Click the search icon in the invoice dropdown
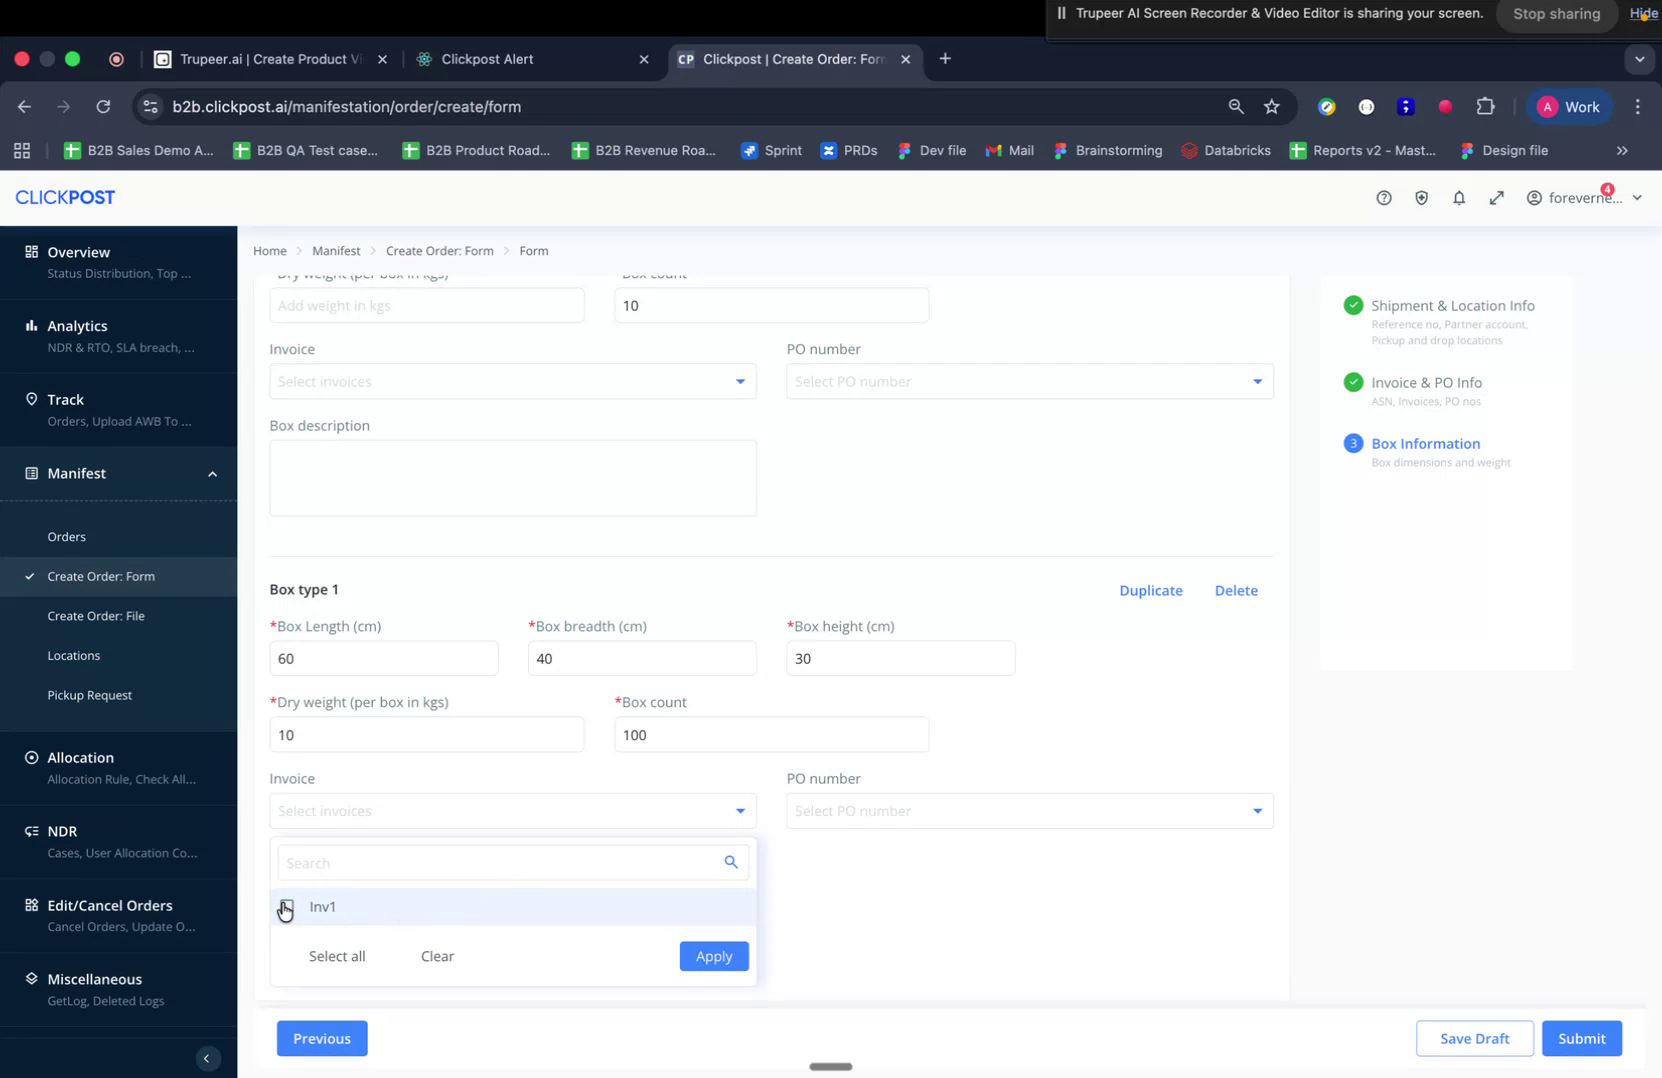The image size is (1662, 1078). pyautogui.click(x=731, y=861)
